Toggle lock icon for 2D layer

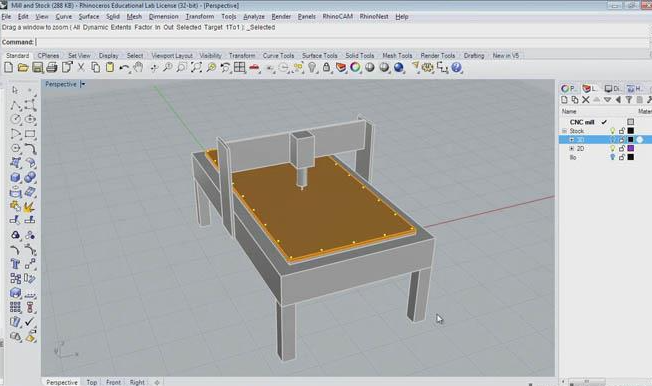tap(622, 148)
